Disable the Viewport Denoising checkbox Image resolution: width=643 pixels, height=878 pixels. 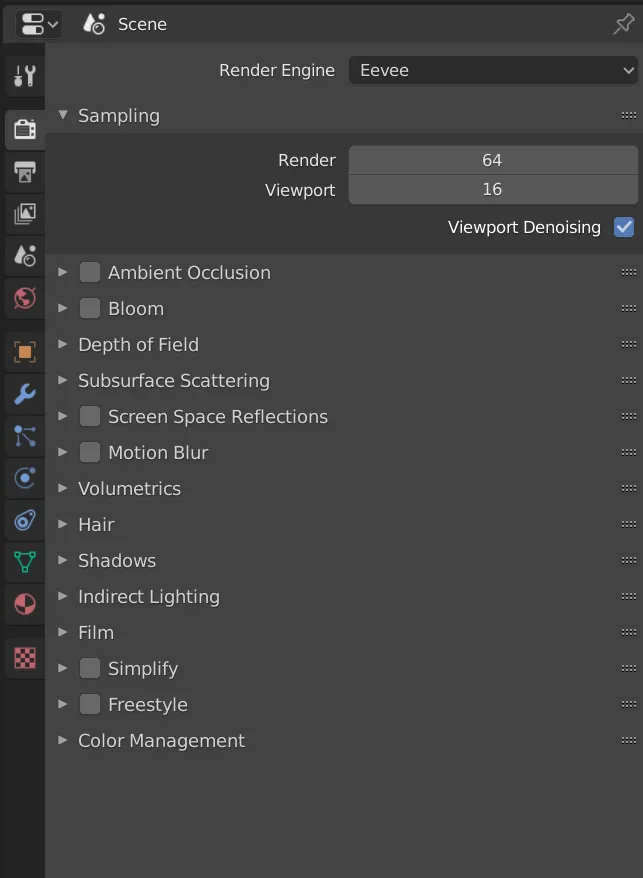pyautogui.click(x=624, y=227)
